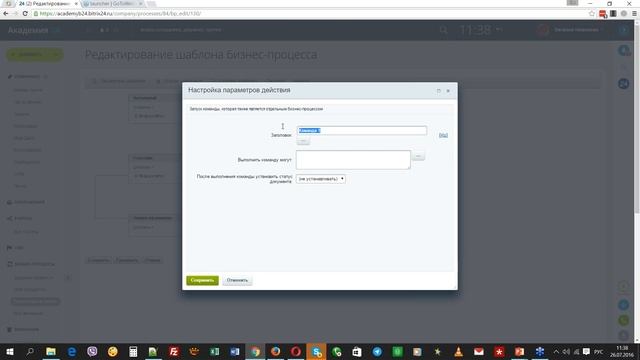Switch keyboard language РУС indicator

(598, 351)
